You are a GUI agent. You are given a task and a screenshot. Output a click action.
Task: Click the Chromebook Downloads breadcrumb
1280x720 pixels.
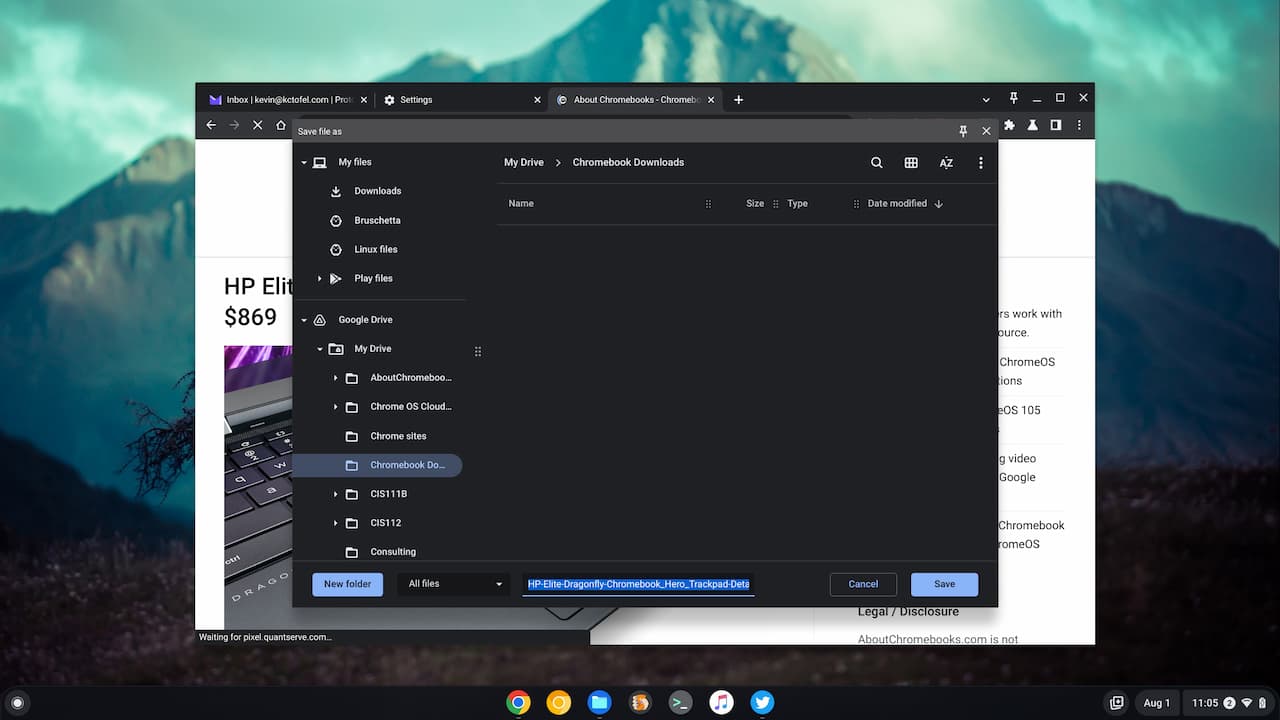click(x=628, y=162)
